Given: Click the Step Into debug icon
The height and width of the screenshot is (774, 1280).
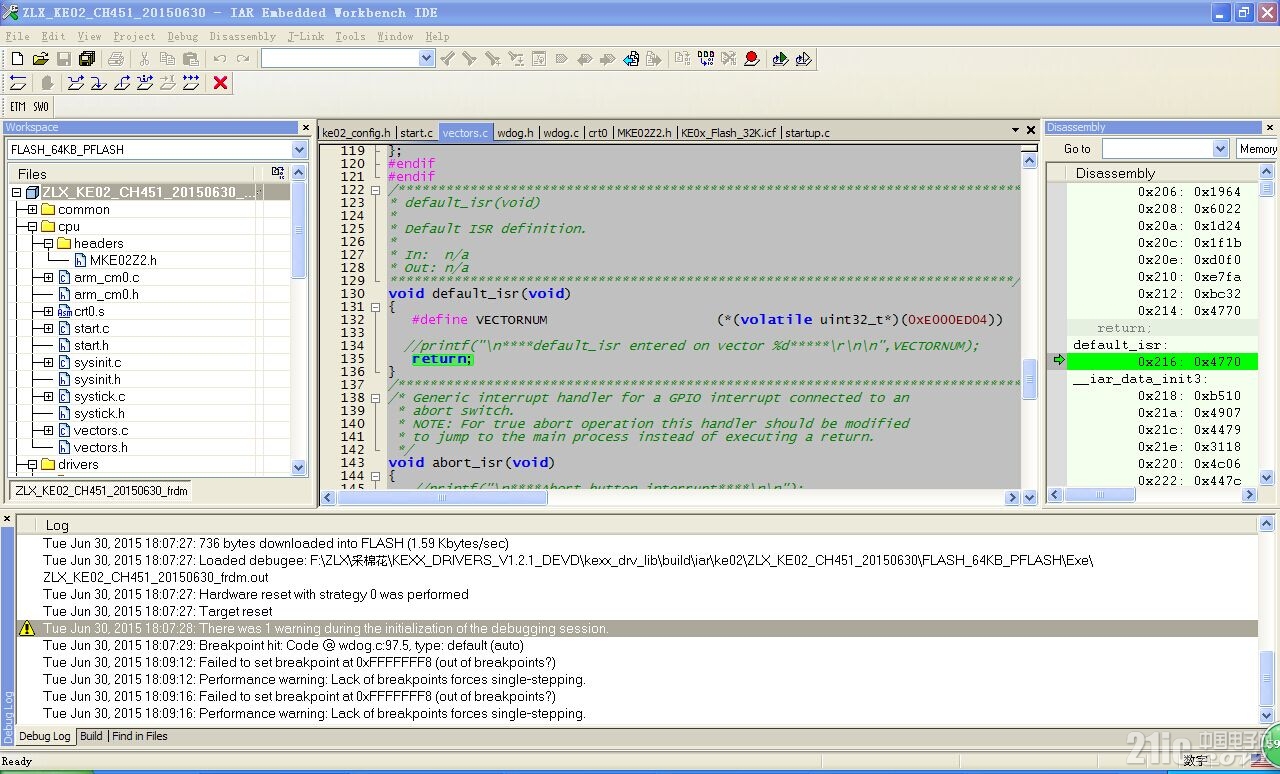Looking at the screenshot, I should coord(98,83).
